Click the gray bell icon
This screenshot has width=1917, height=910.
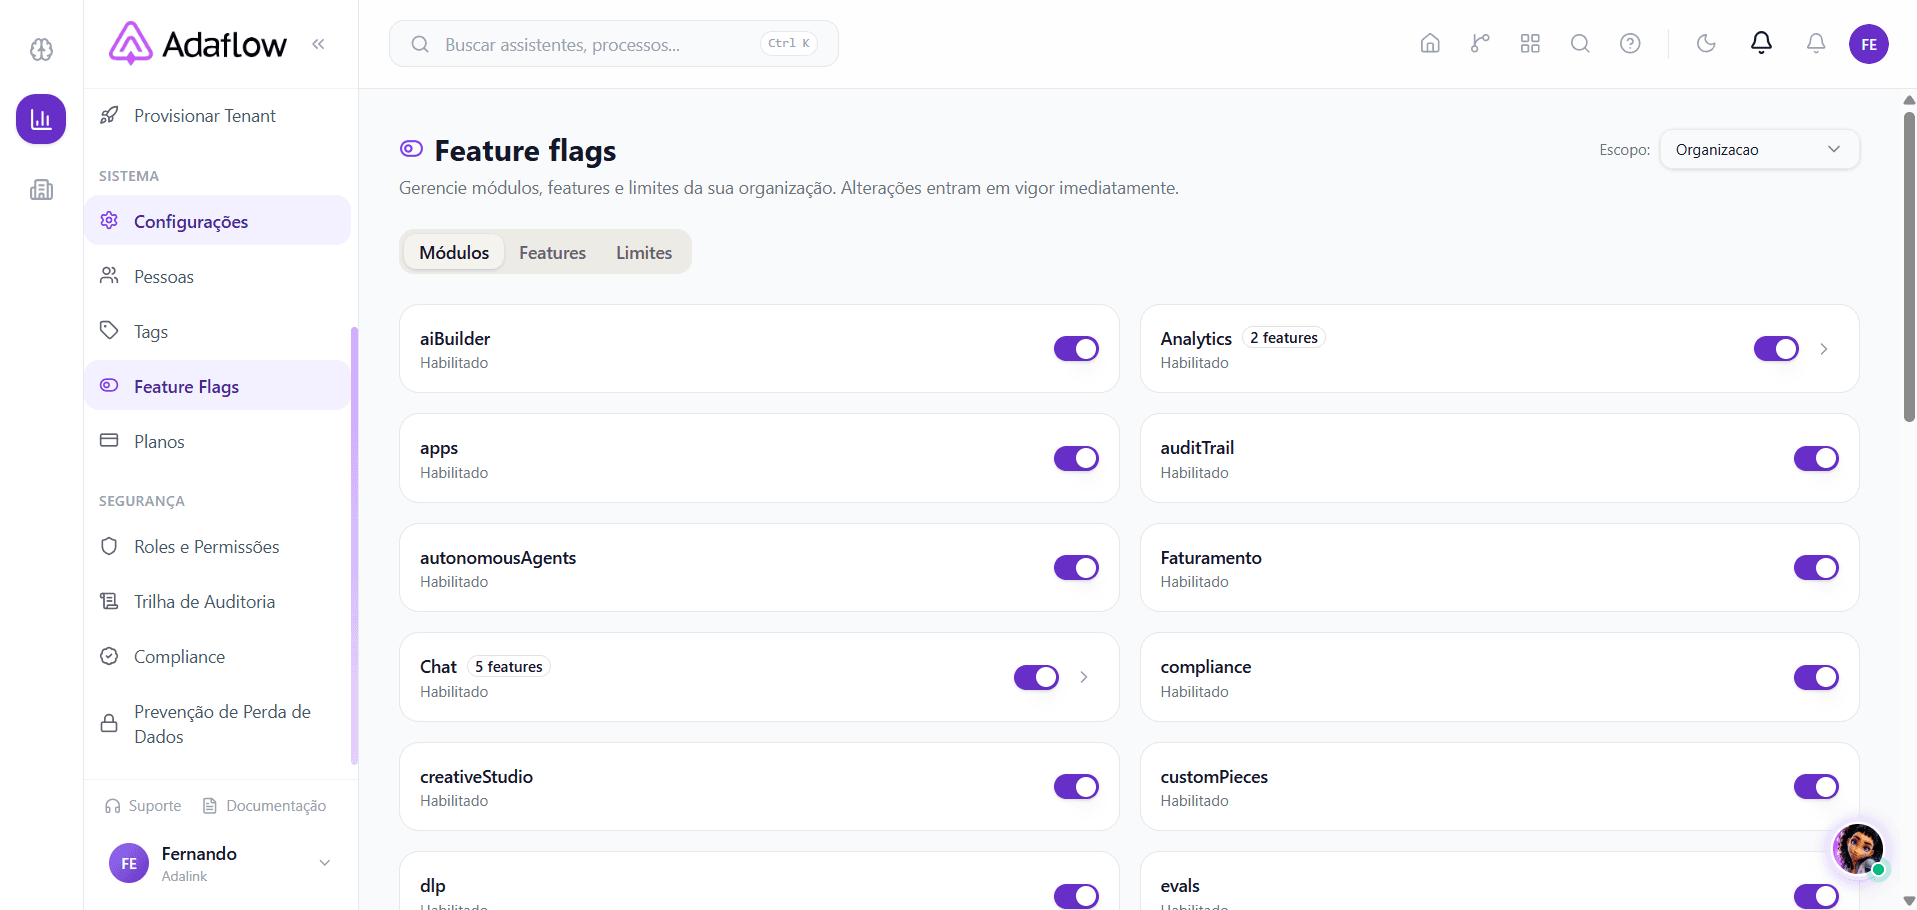1816,43
